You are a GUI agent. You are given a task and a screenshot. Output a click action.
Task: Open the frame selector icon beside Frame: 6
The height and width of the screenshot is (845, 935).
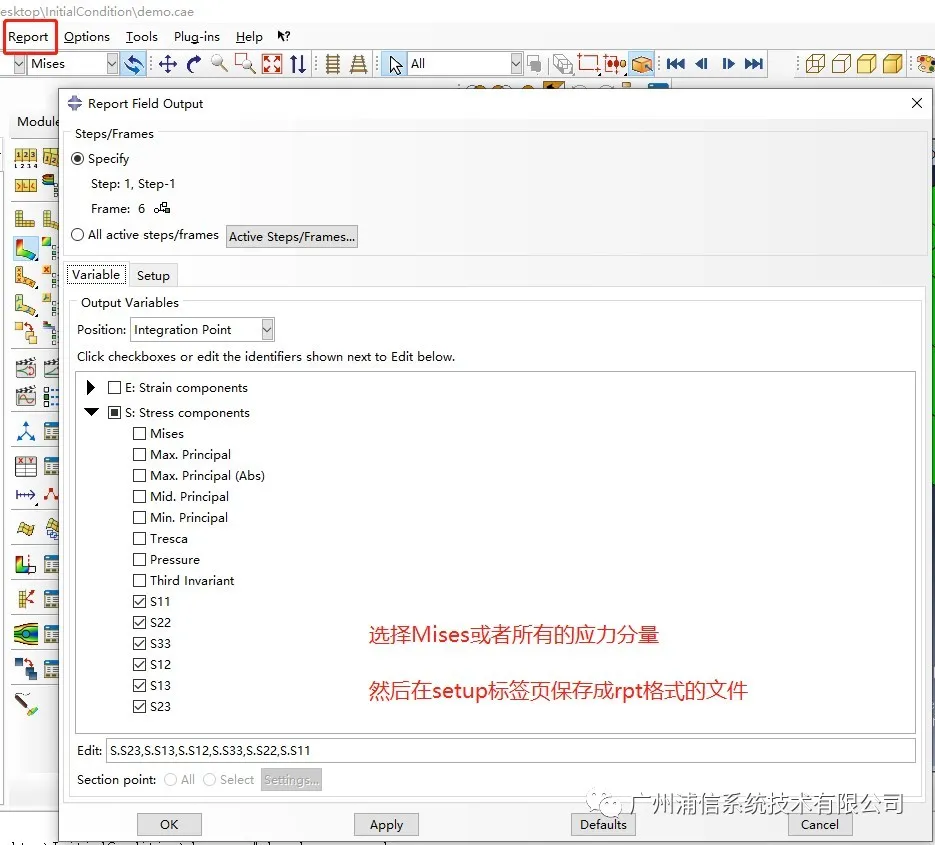pyautogui.click(x=162, y=208)
